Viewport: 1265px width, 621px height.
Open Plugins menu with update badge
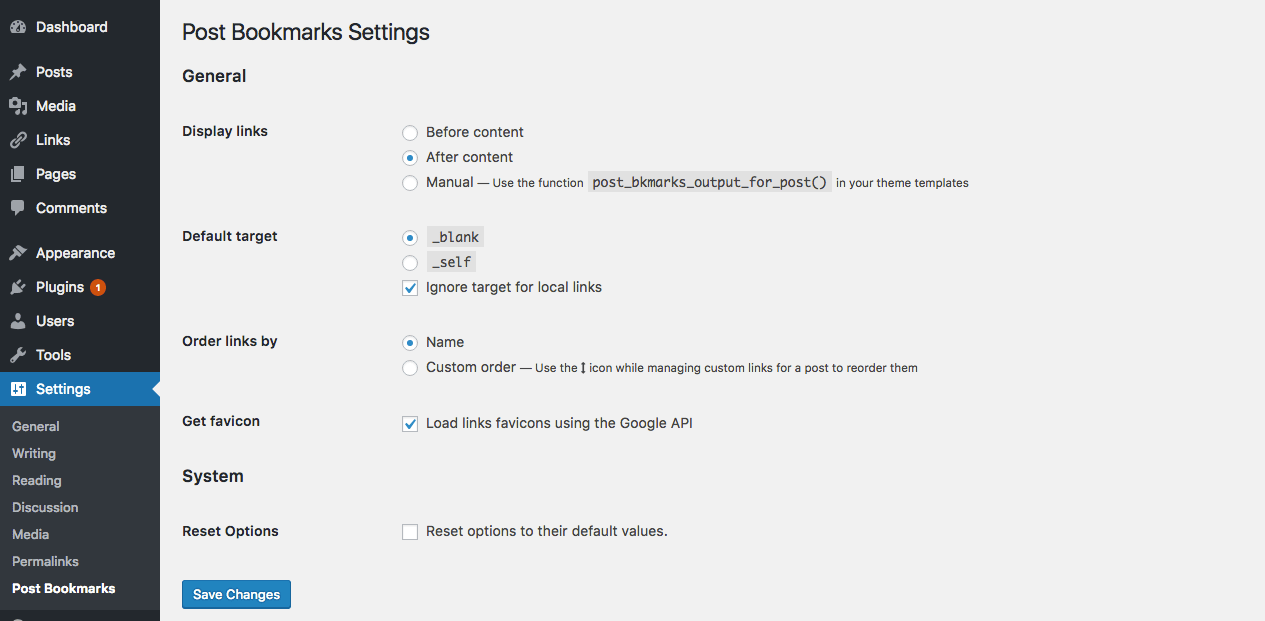60,287
